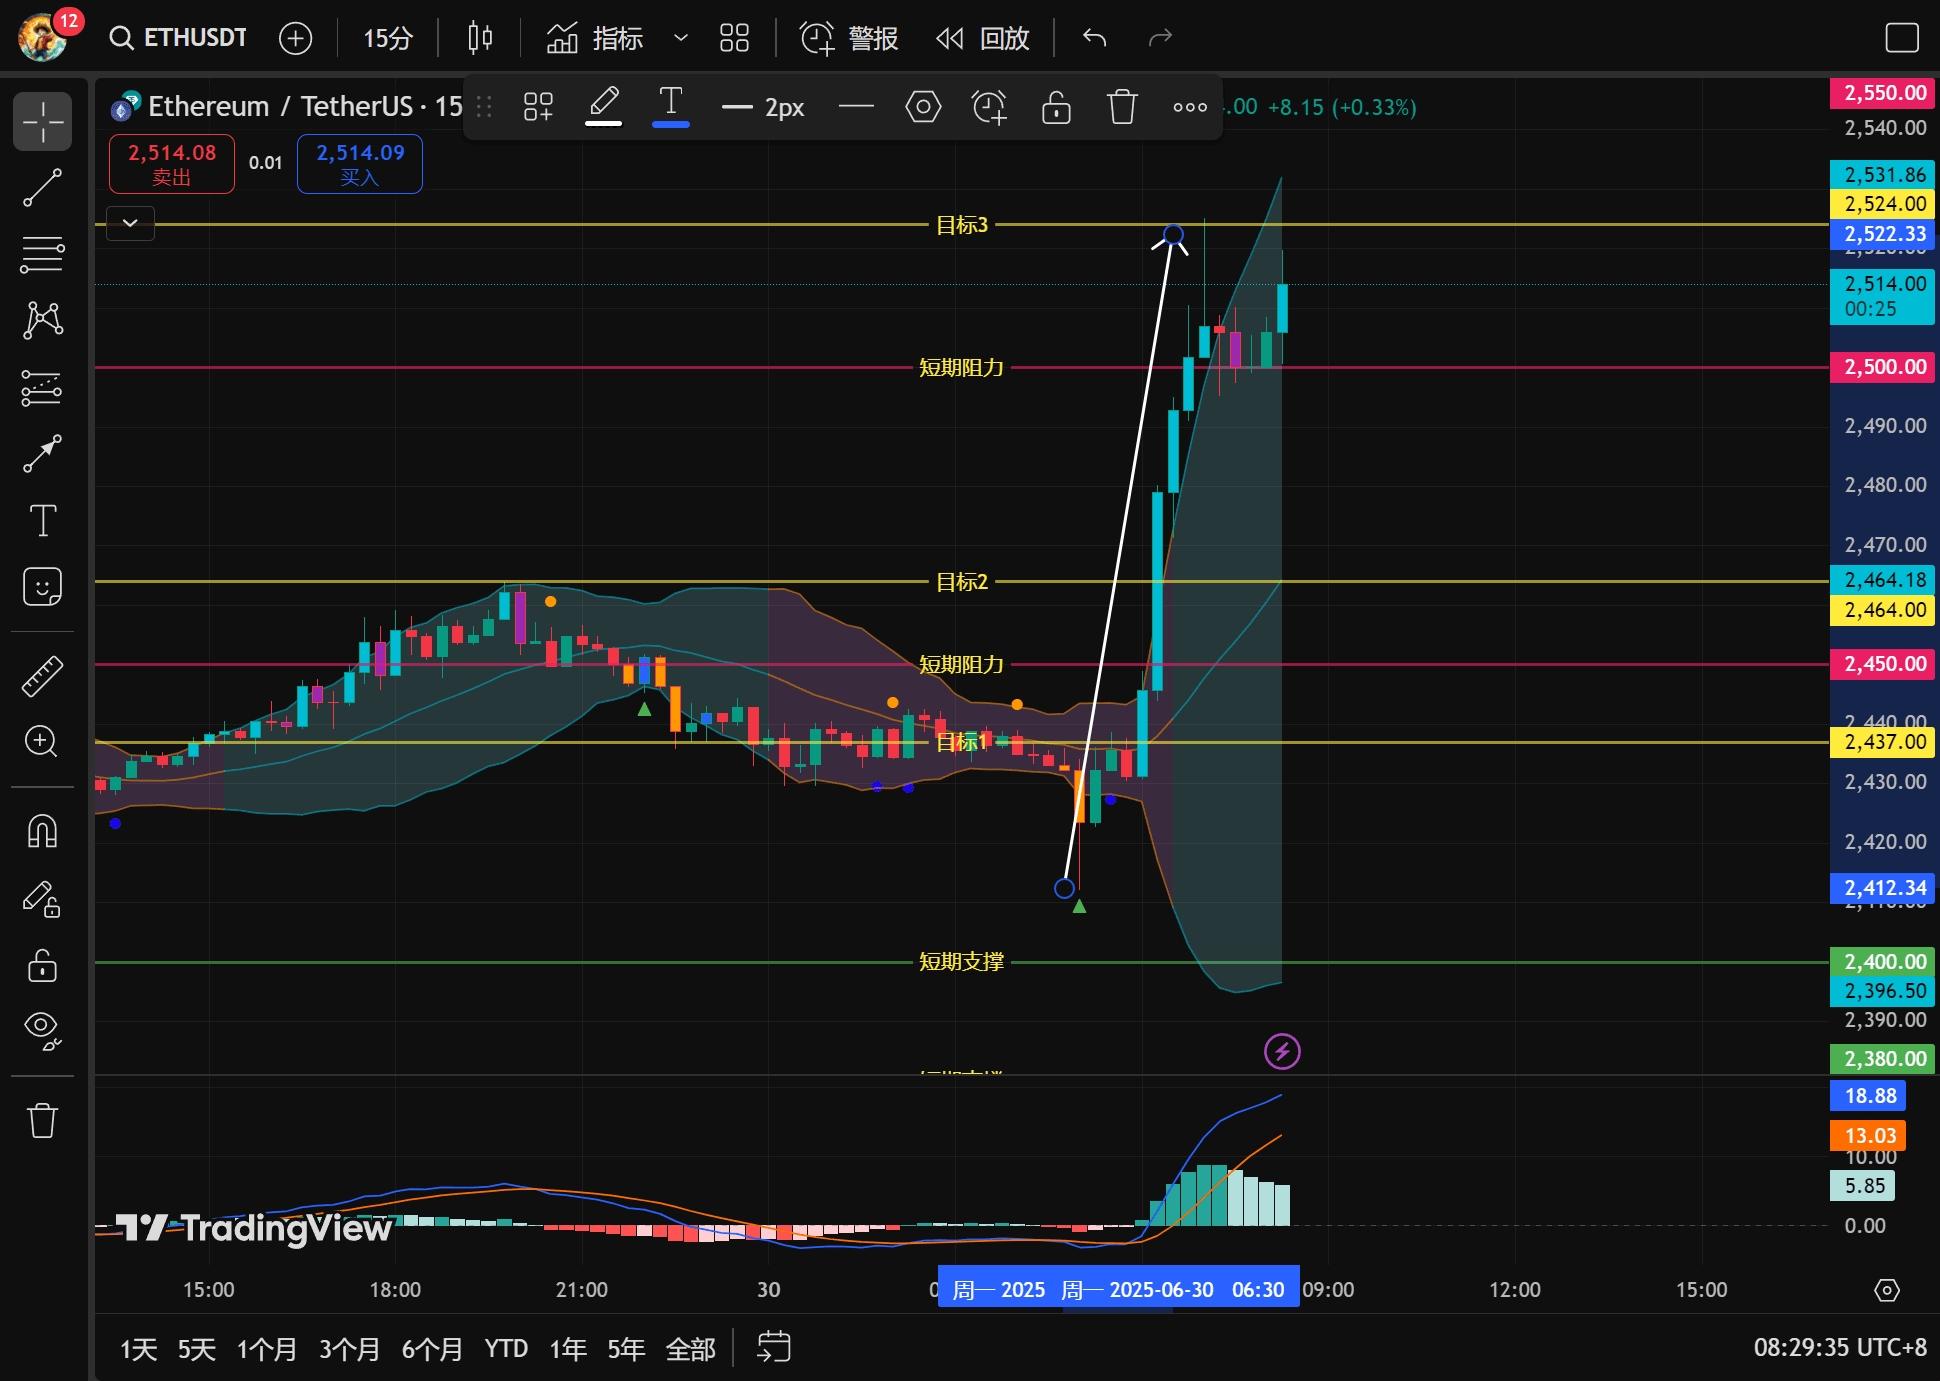The width and height of the screenshot is (1940, 1381).
Task: Open the user profile avatar menu
Action: click(x=44, y=38)
